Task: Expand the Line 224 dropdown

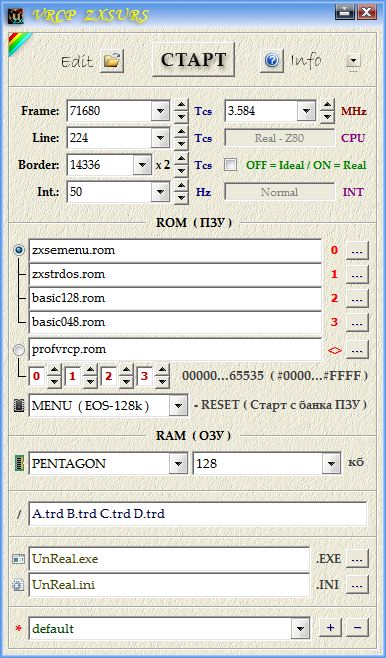Action: (x=160, y=138)
